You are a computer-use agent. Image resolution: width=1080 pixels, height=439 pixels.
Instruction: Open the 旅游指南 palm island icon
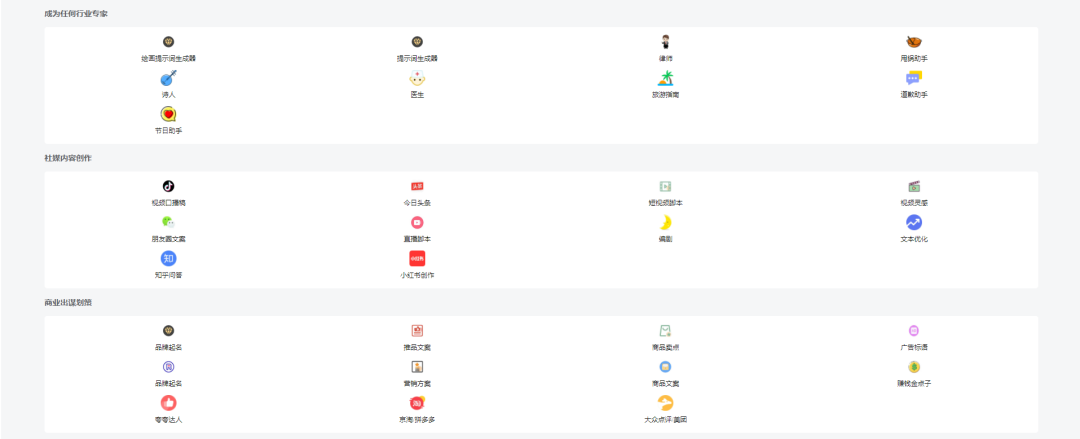pos(665,78)
